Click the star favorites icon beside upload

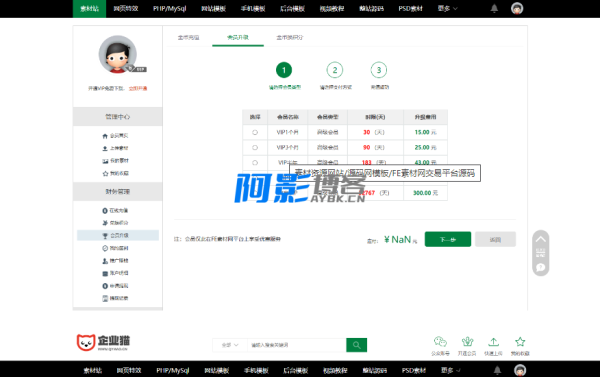coord(520,341)
